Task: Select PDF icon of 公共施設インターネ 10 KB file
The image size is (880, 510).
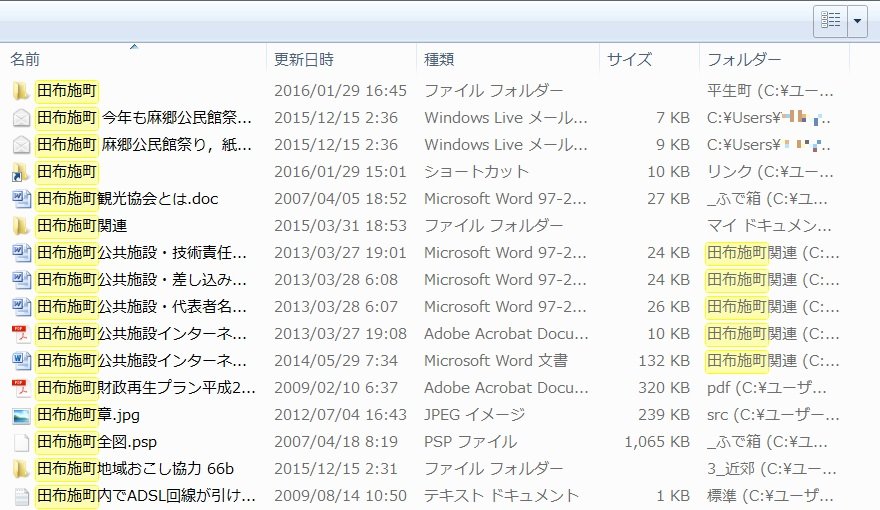Action: click(21, 333)
